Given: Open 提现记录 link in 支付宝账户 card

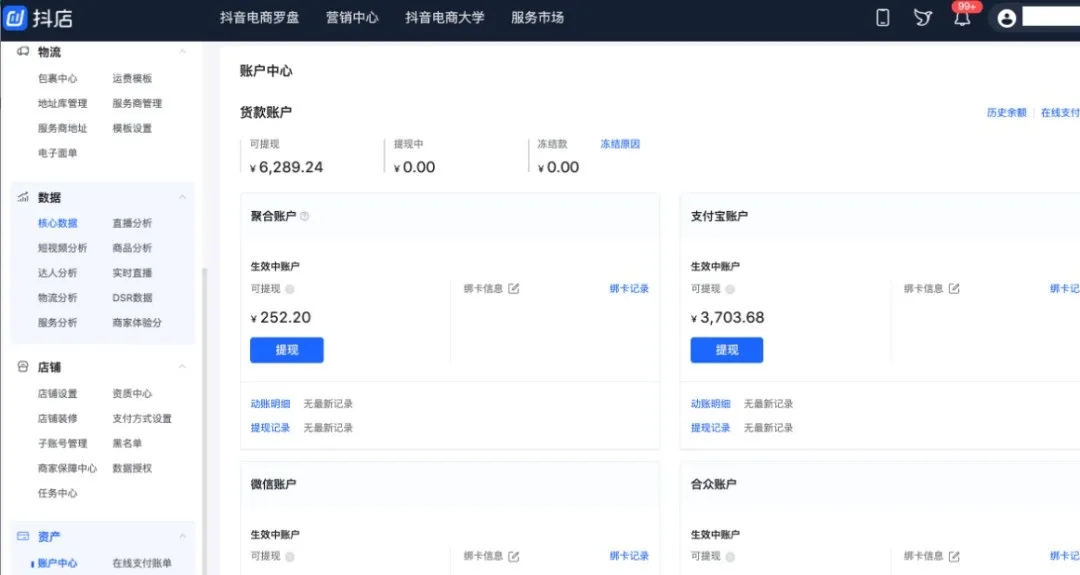Looking at the screenshot, I should tap(710, 428).
